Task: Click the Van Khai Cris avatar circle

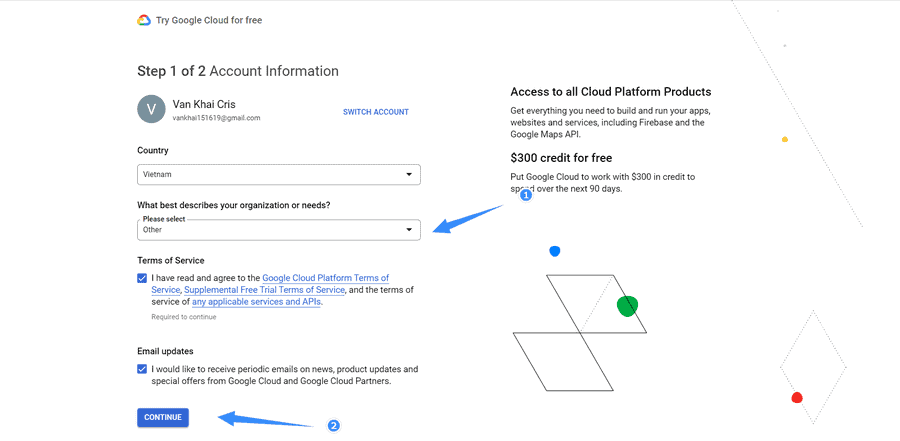Action: 152,109
